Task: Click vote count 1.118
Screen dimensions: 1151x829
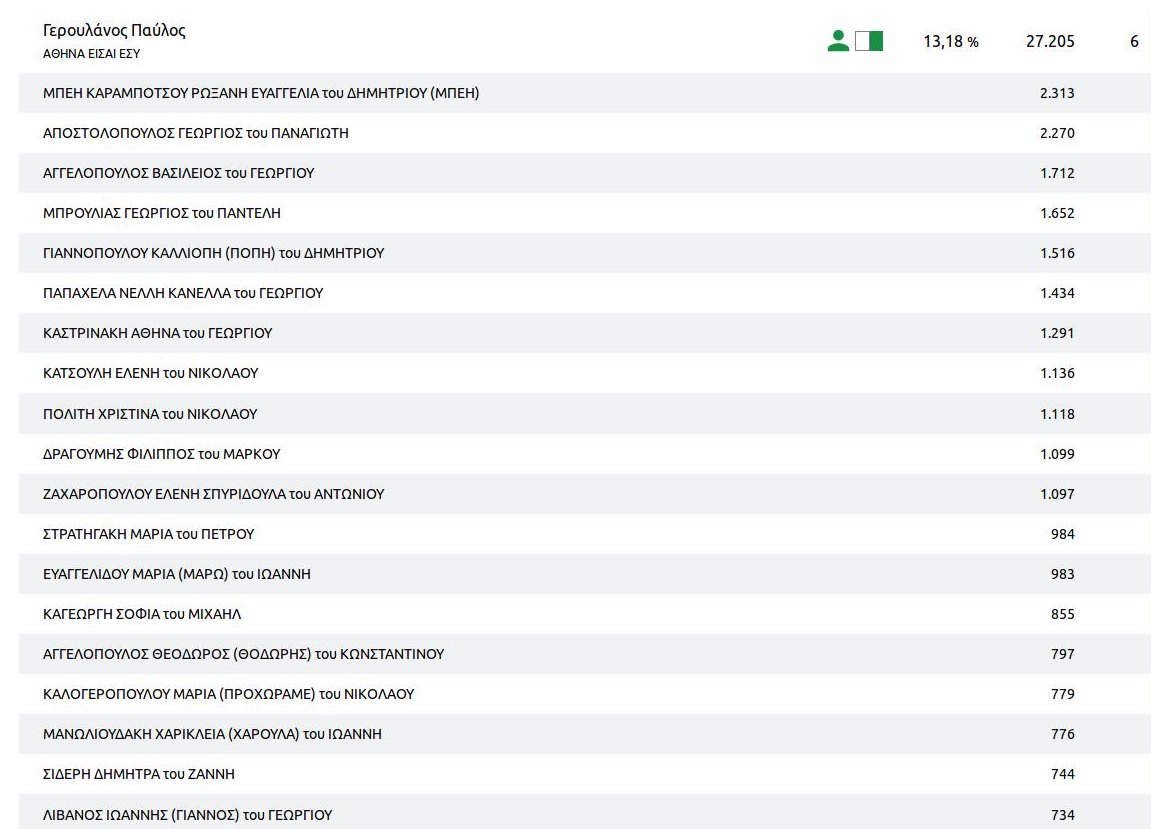Action: [1057, 414]
